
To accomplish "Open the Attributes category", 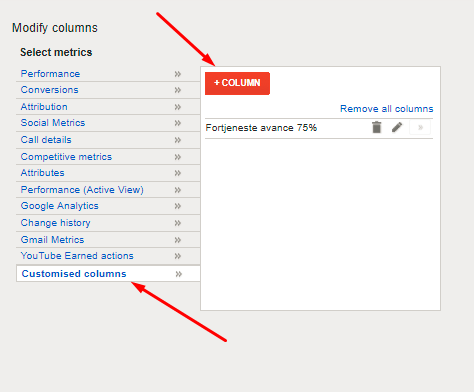I will 43,173.
